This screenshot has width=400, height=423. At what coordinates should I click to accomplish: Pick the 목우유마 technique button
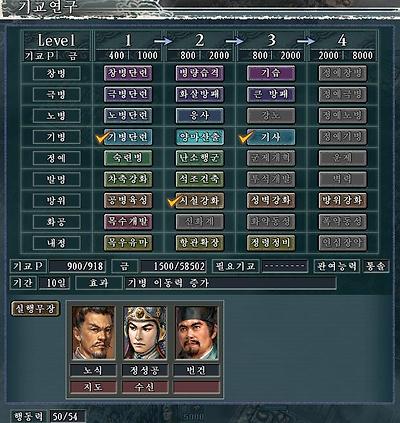(x=128, y=243)
